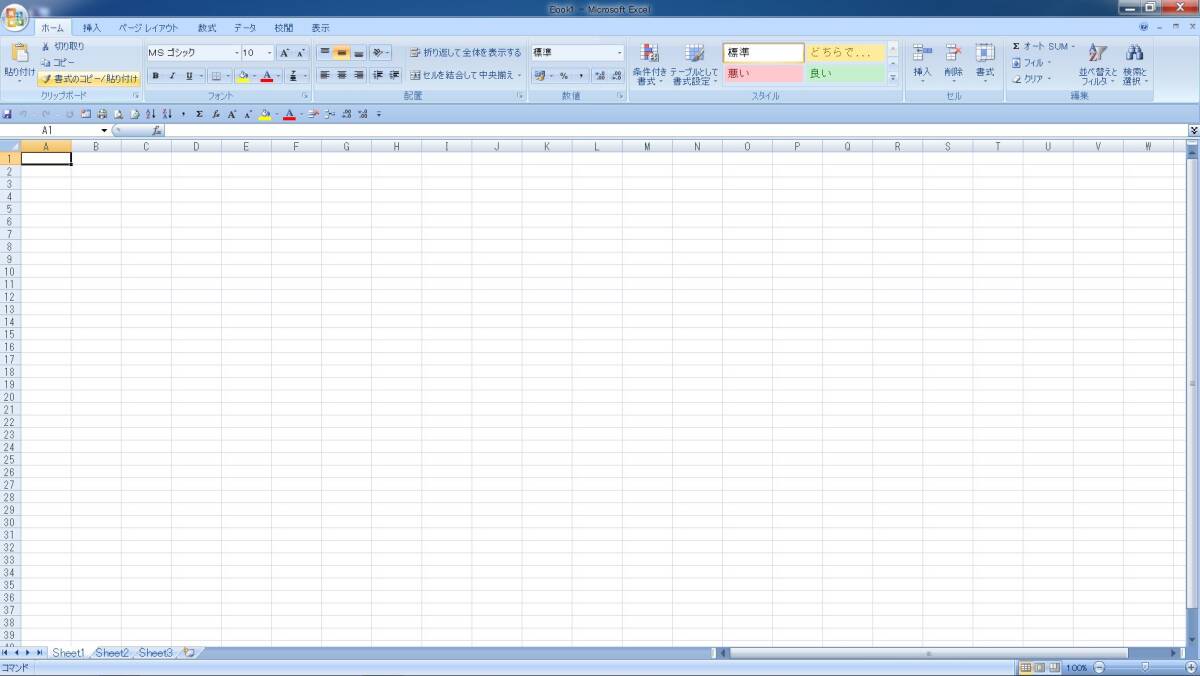The height and width of the screenshot is (676, 1200).
Task: Switch to Page Layout view in status bar
Action: [x=1040, y=667]
